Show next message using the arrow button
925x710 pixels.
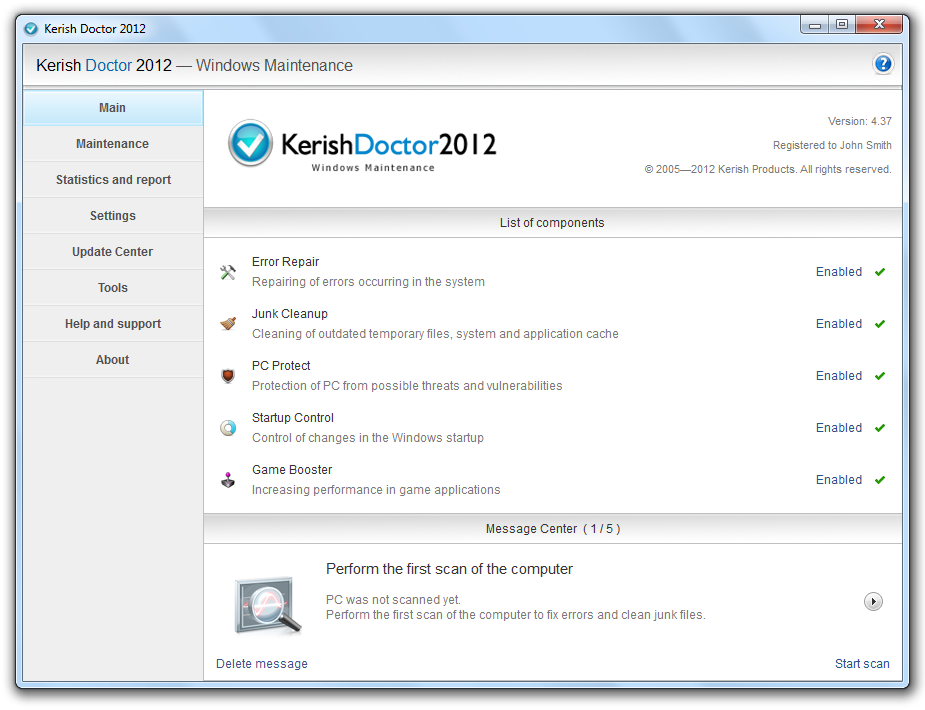[873, 601]
